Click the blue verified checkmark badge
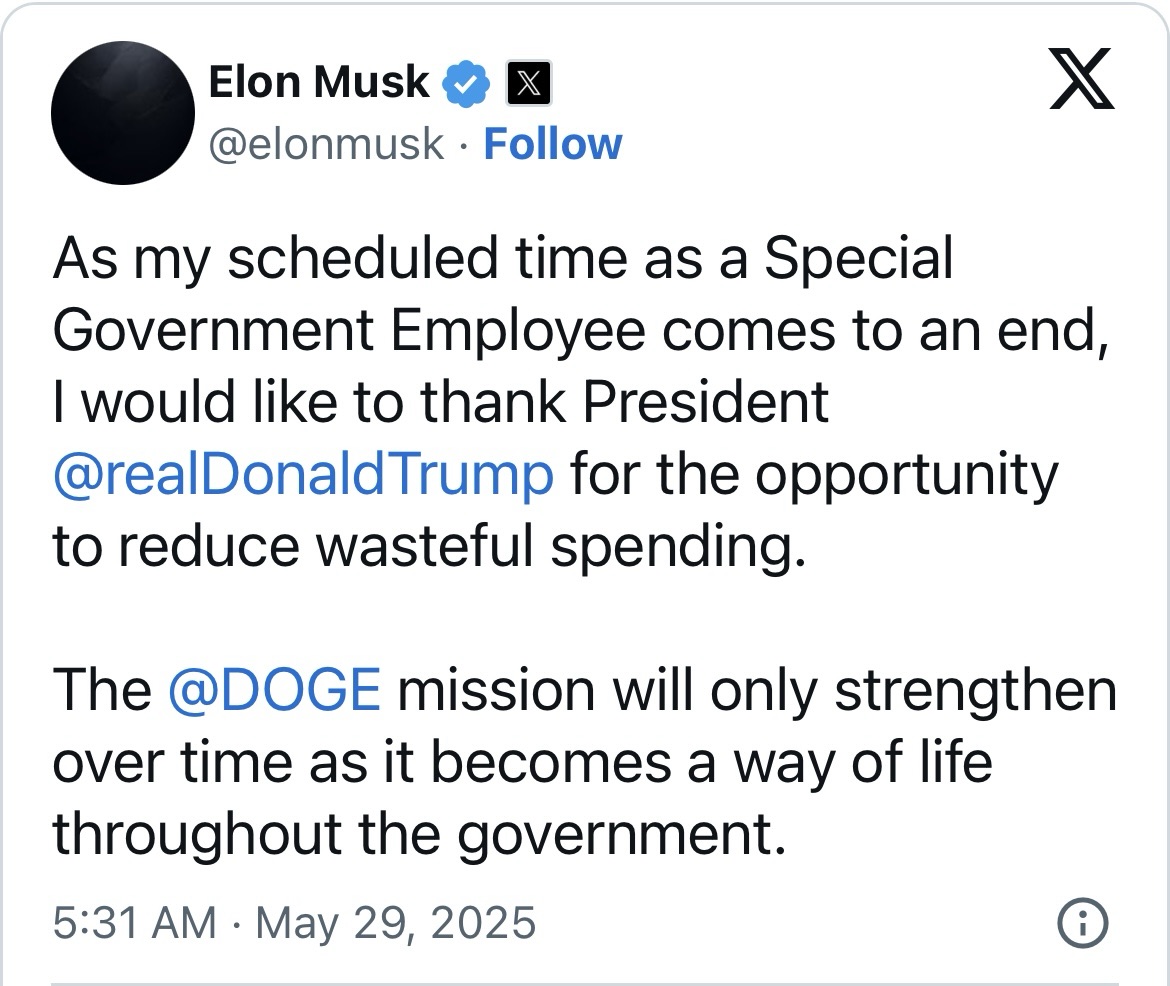The width and height of the screenshot is (1170, 986). pyautogui.click(x=466, y=83)
